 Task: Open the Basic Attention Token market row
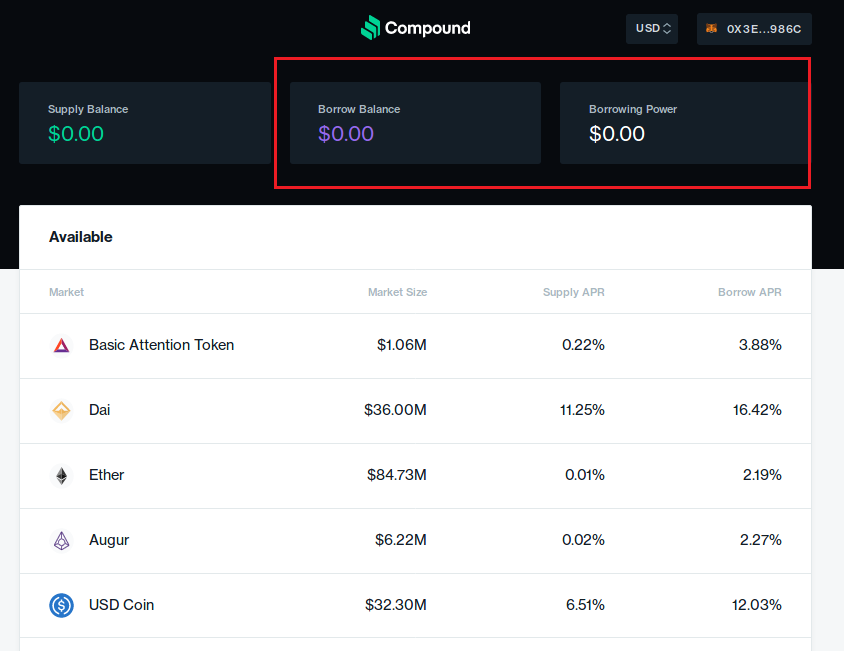point(416,345)
